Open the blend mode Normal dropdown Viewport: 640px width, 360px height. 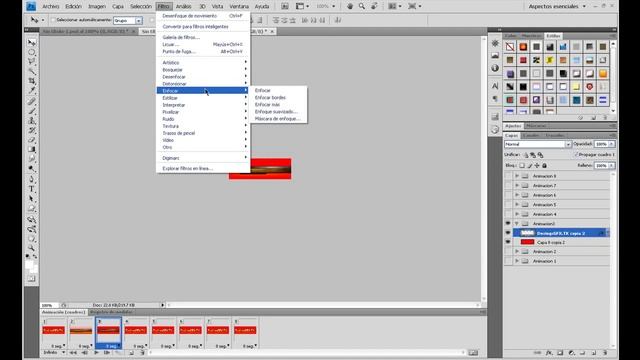point(538,144)
